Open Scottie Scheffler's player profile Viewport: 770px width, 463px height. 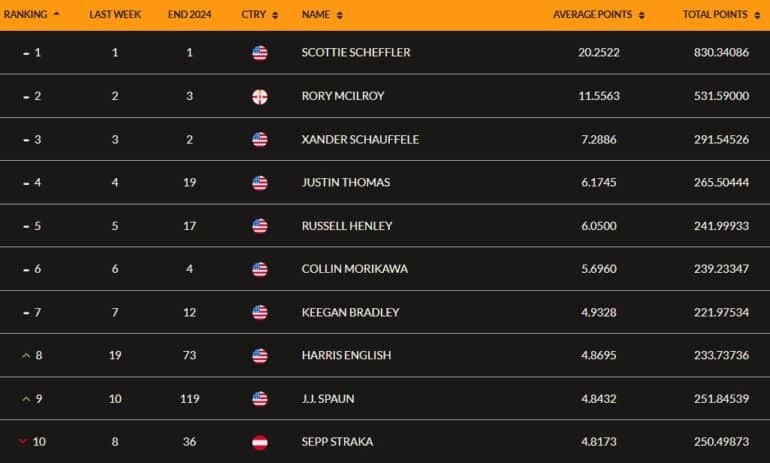pyautogui.click(x=356, y=53)
